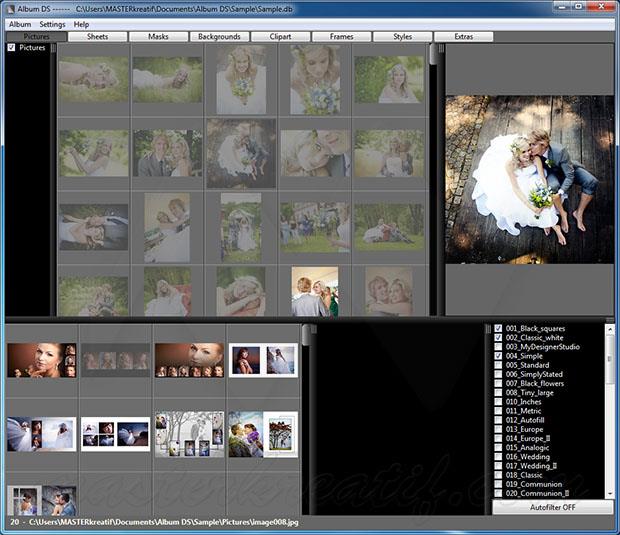Switch to the Sheets tab
Screen dimensions: 620x535
tap(97, 37)
